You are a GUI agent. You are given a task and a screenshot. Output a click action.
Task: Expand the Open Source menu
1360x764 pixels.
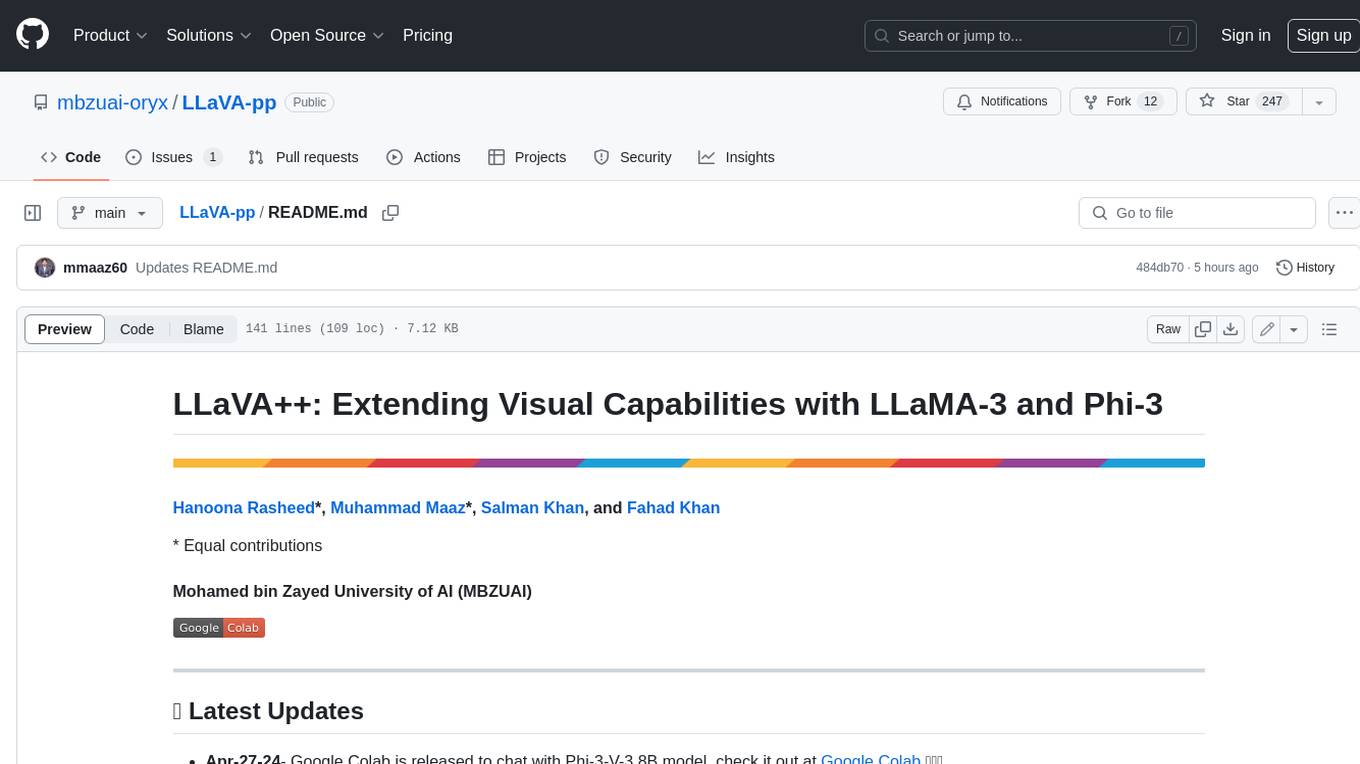[327, 35]
